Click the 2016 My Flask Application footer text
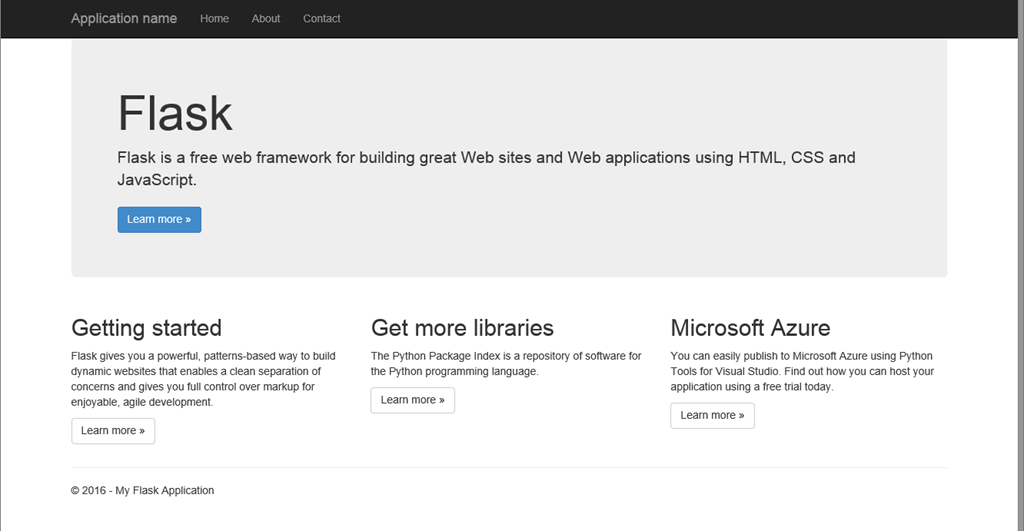This screenshot has width=1024, height=531. pyautogui.click(x=142, y=491)
